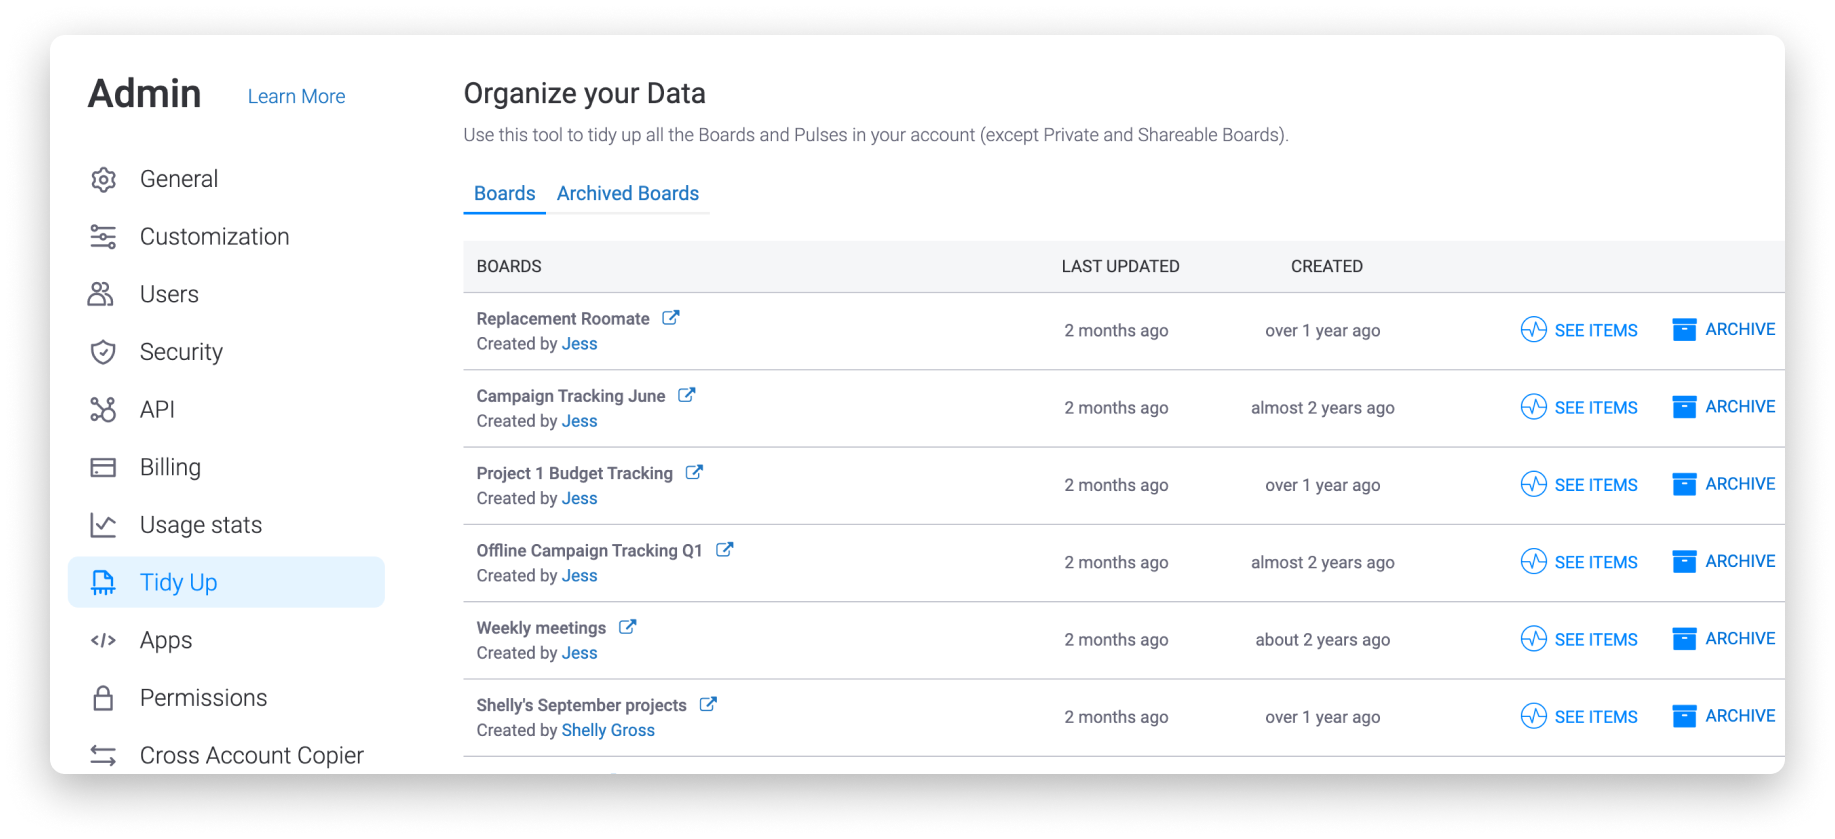Click the Billing card icon
Screen dimensions: 1835x839
[103, 467]
